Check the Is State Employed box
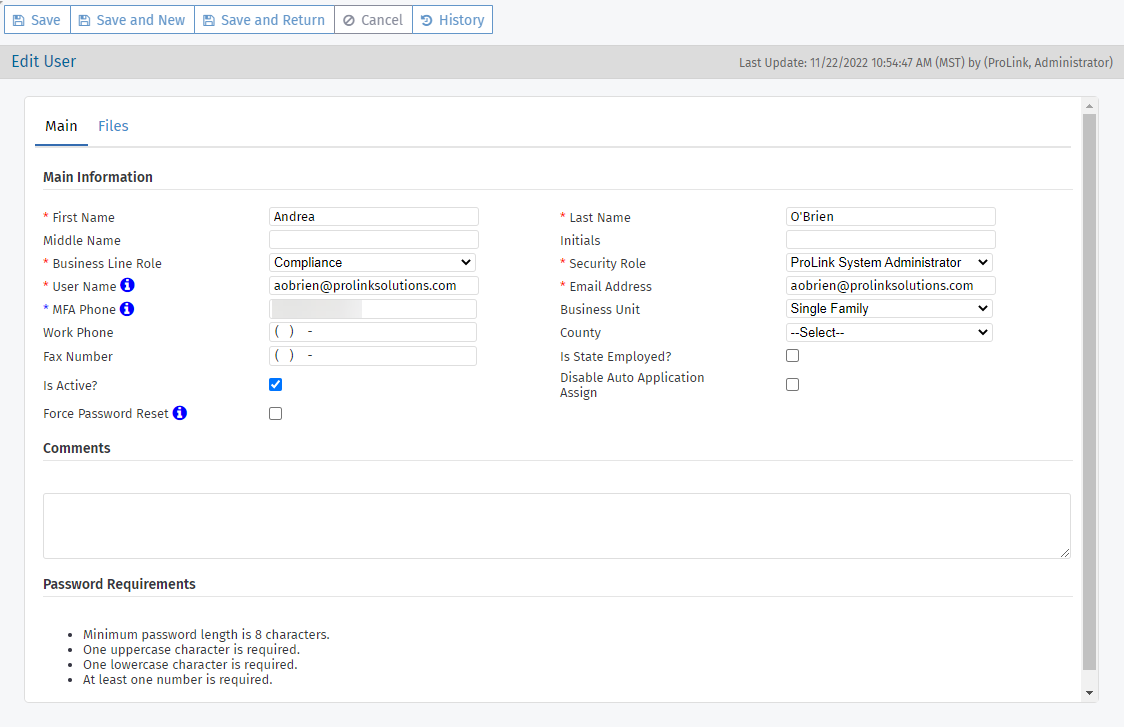1124x727 pixels. click(793, 356)
